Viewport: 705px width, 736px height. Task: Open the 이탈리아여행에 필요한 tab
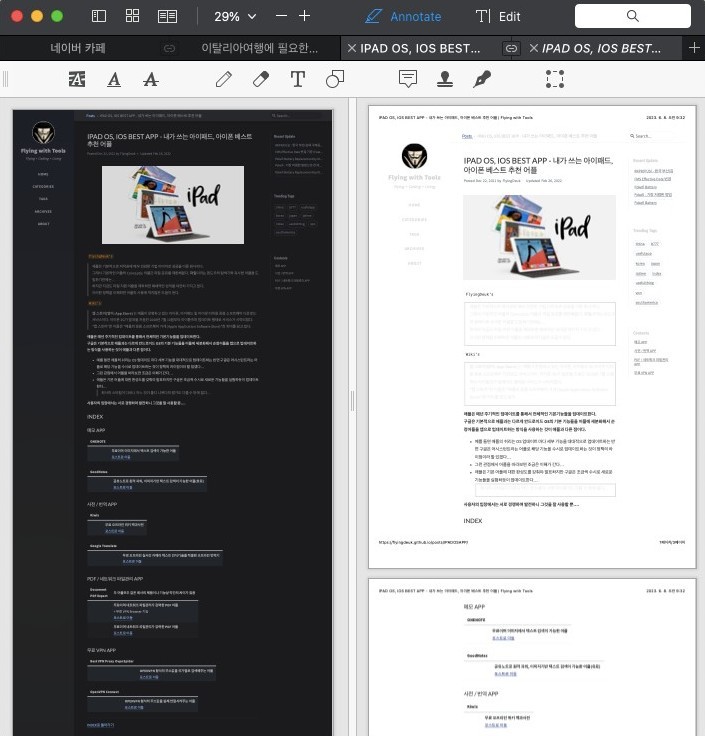260,48
